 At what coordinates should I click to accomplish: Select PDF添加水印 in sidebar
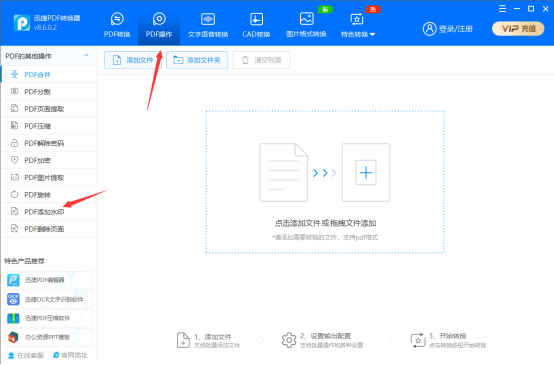pyautogui.click(x=49, y=212)
